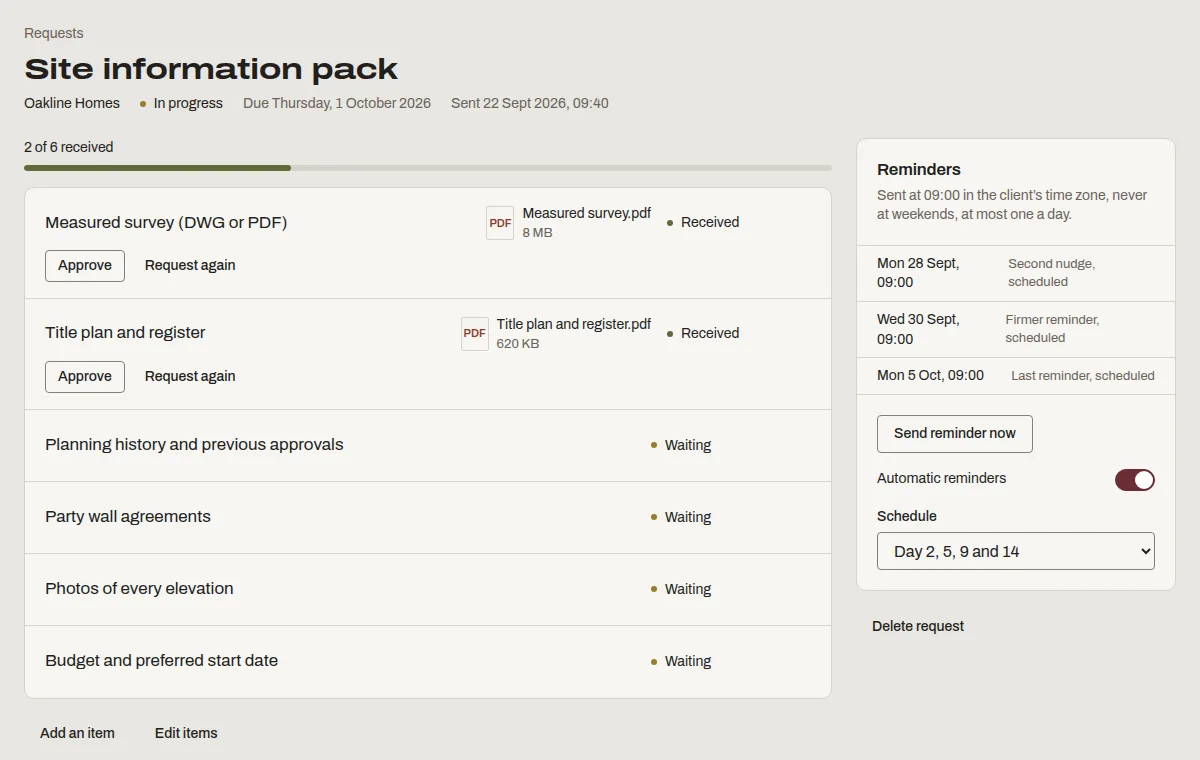Click the Sent 22 Sept 2026 timestamp

click(530, 103)
